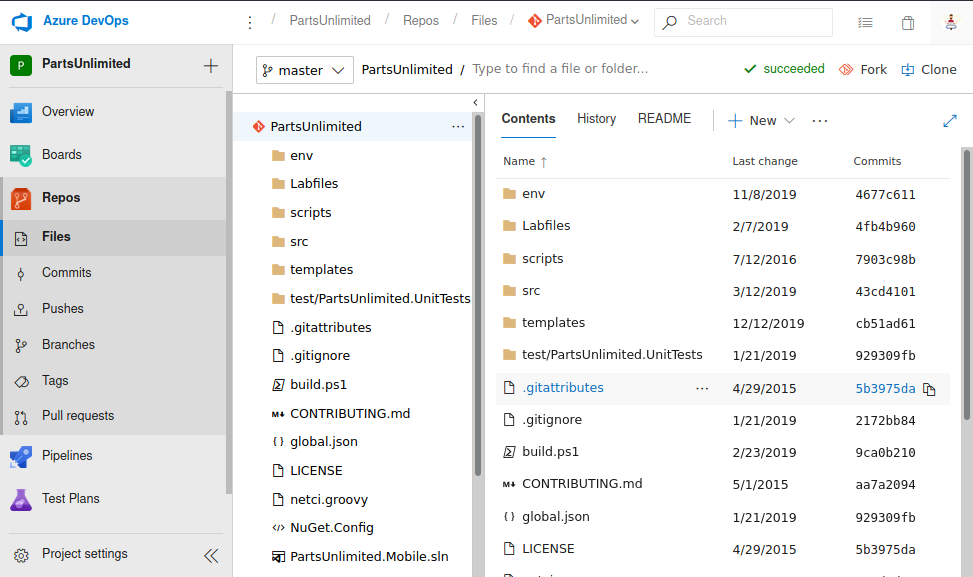973x577 pixels.
Task: Click the 4677c611 commit for env
Action: pos(885,195)
